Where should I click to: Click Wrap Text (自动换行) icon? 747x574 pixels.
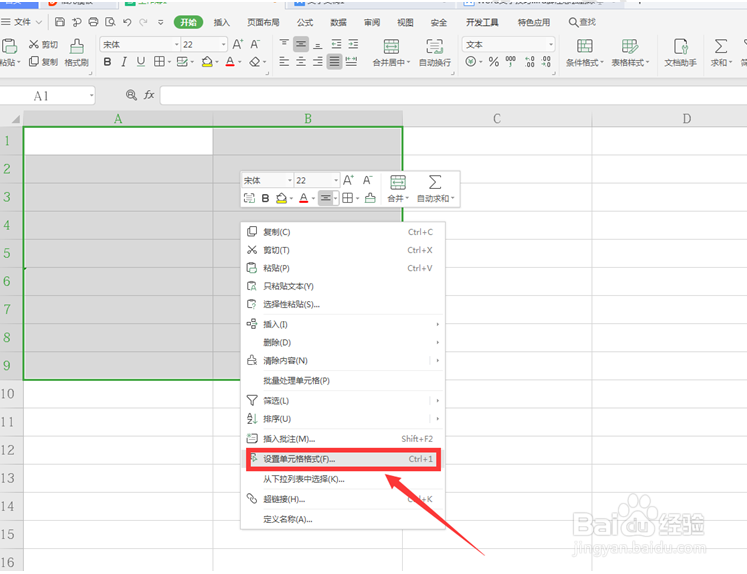(434, 47)
